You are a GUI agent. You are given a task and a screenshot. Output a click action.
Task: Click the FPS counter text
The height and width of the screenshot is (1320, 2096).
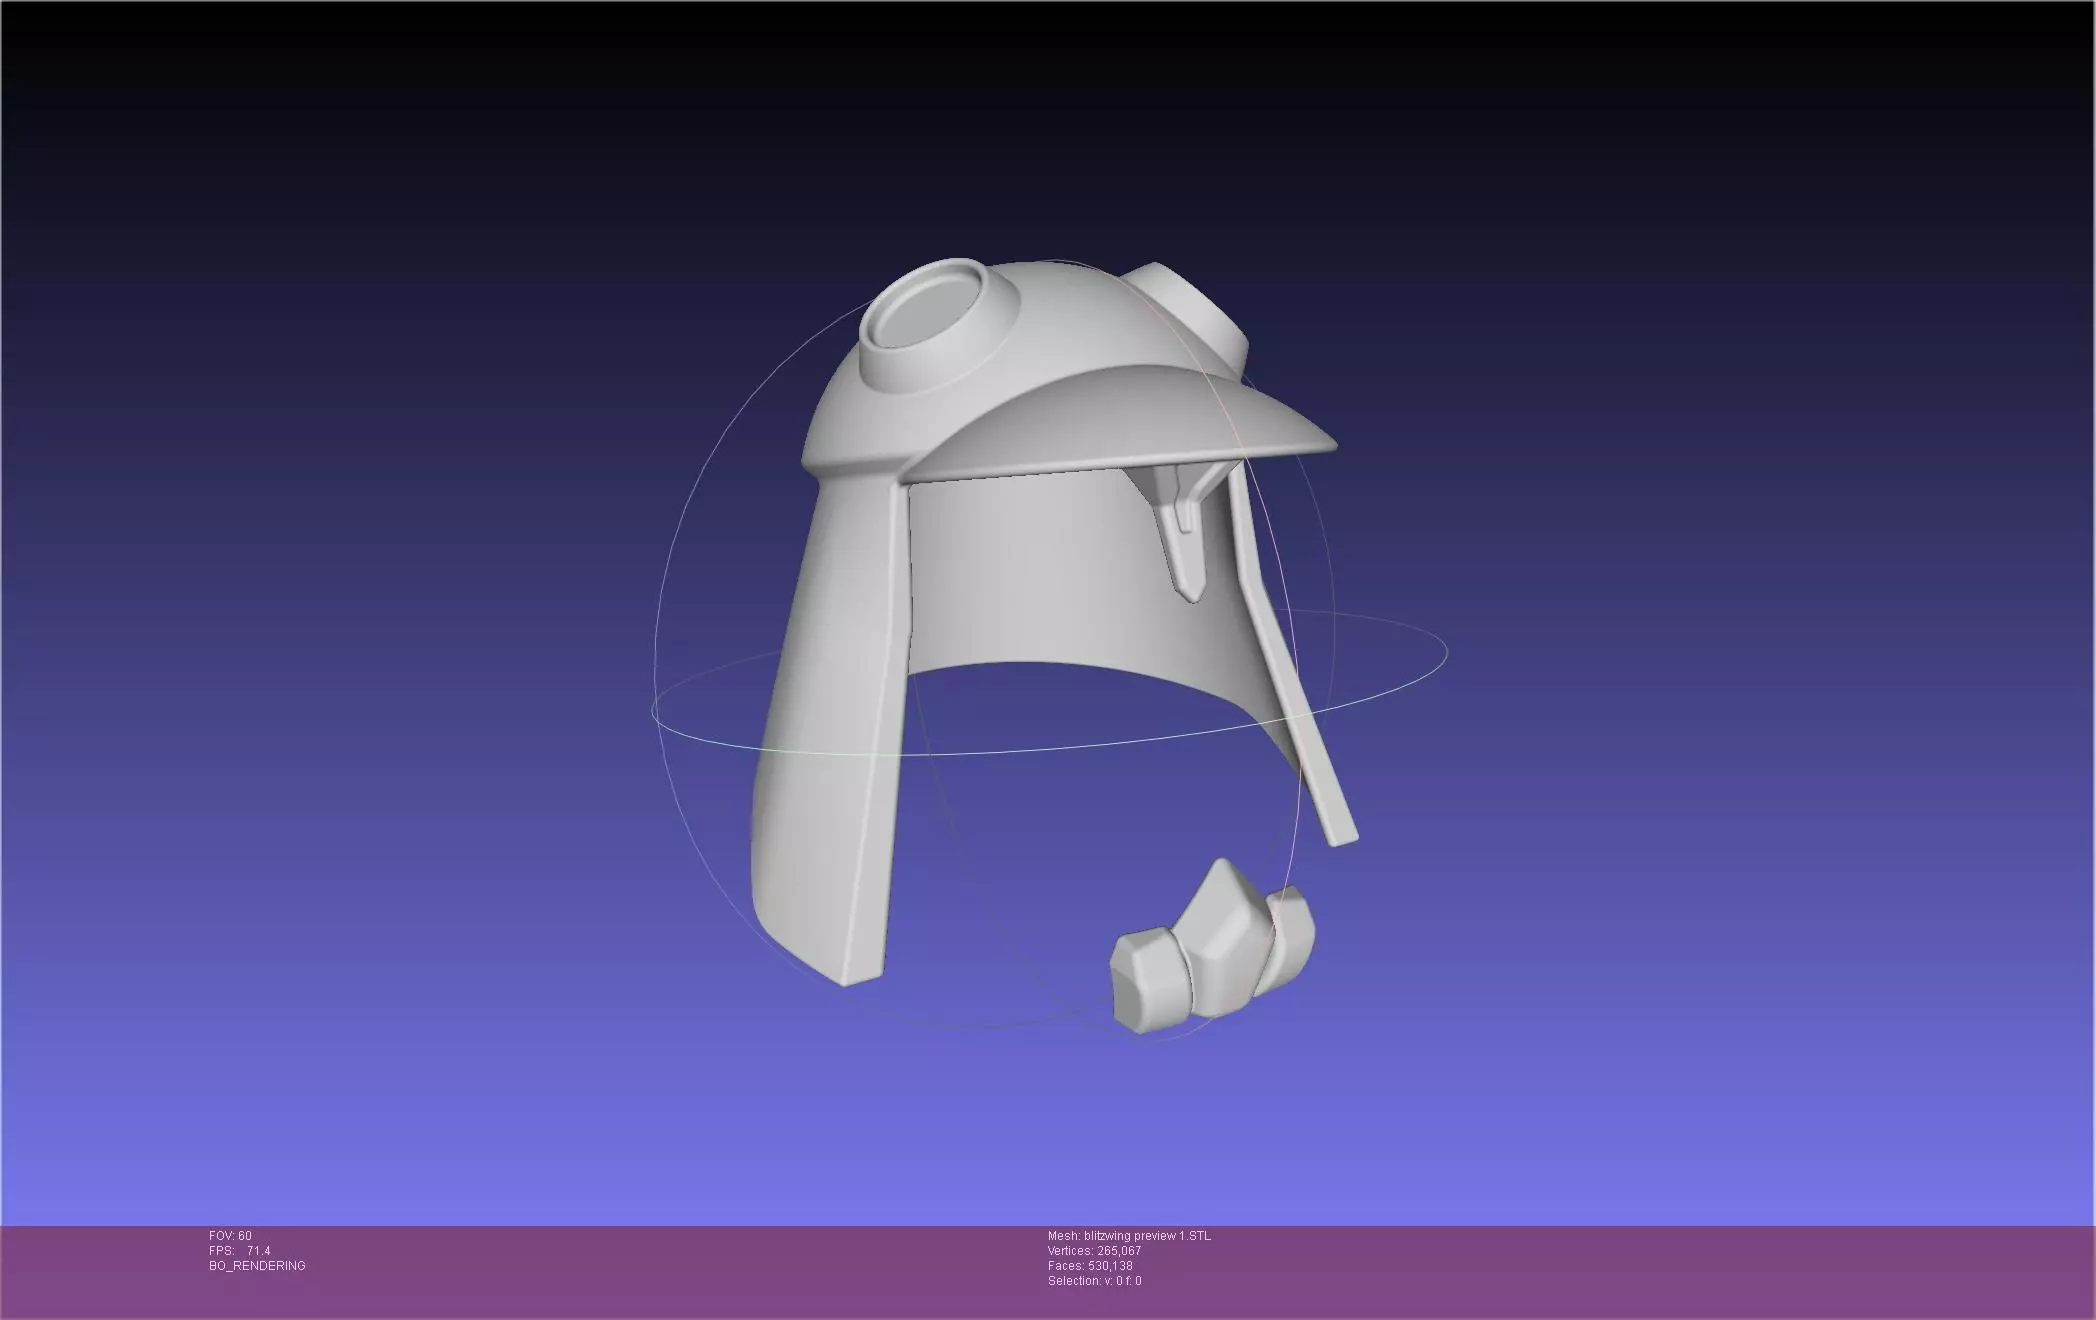(x=240, y=1251)
